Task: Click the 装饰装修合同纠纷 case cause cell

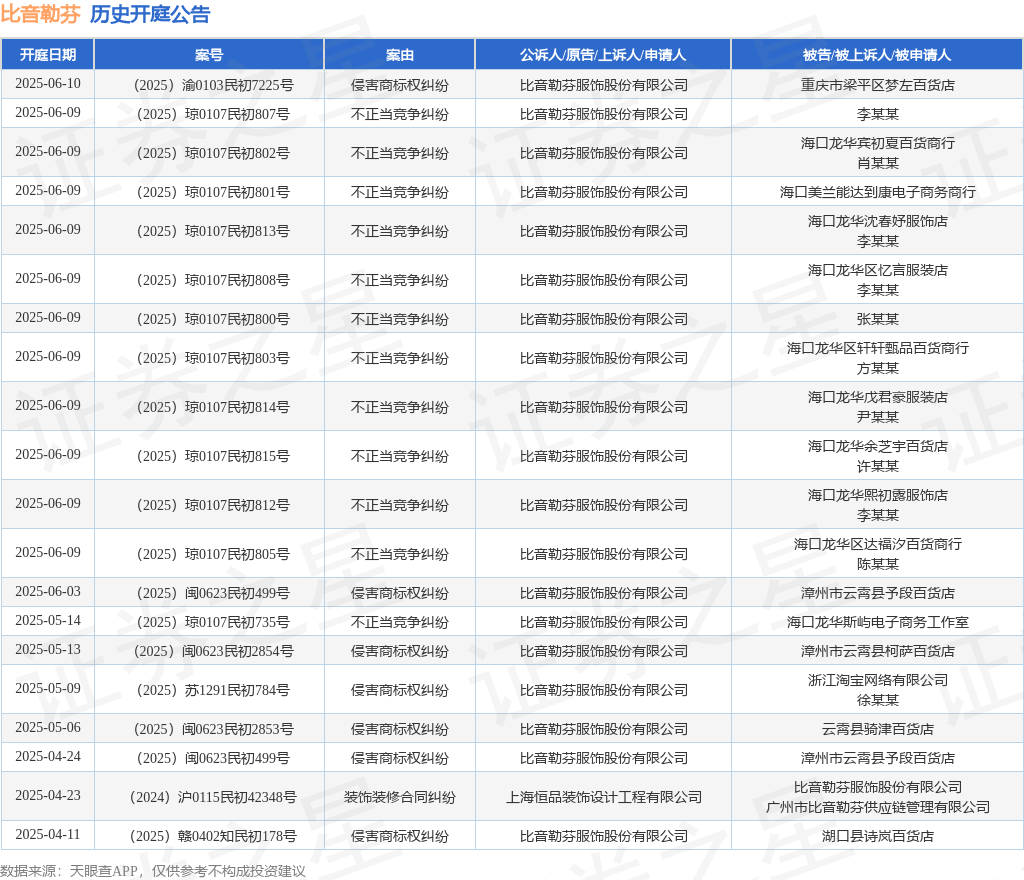Action: coord(399,797)
